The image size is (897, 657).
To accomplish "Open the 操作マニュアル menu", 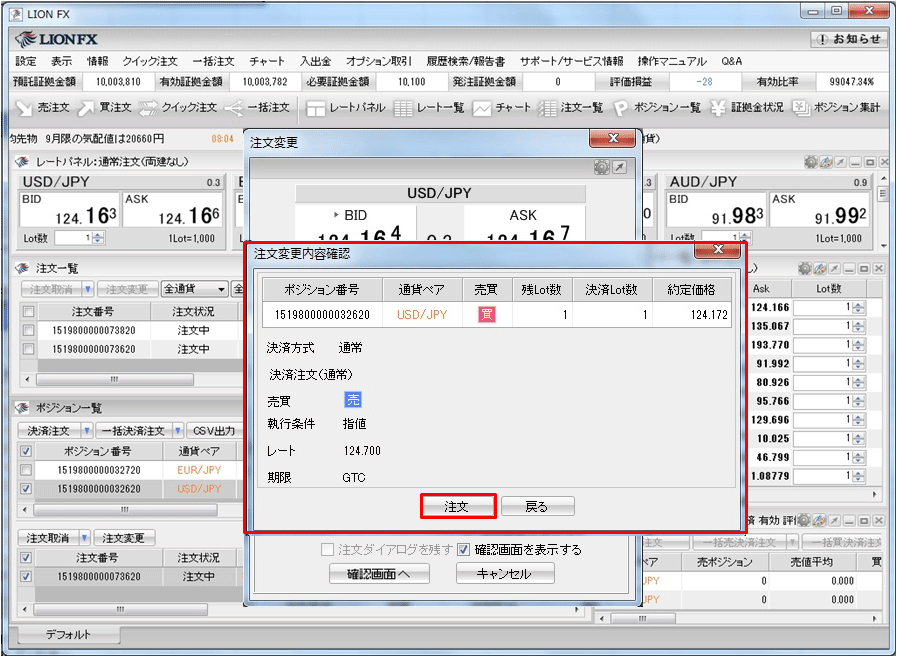I will [x=672, y=61].
